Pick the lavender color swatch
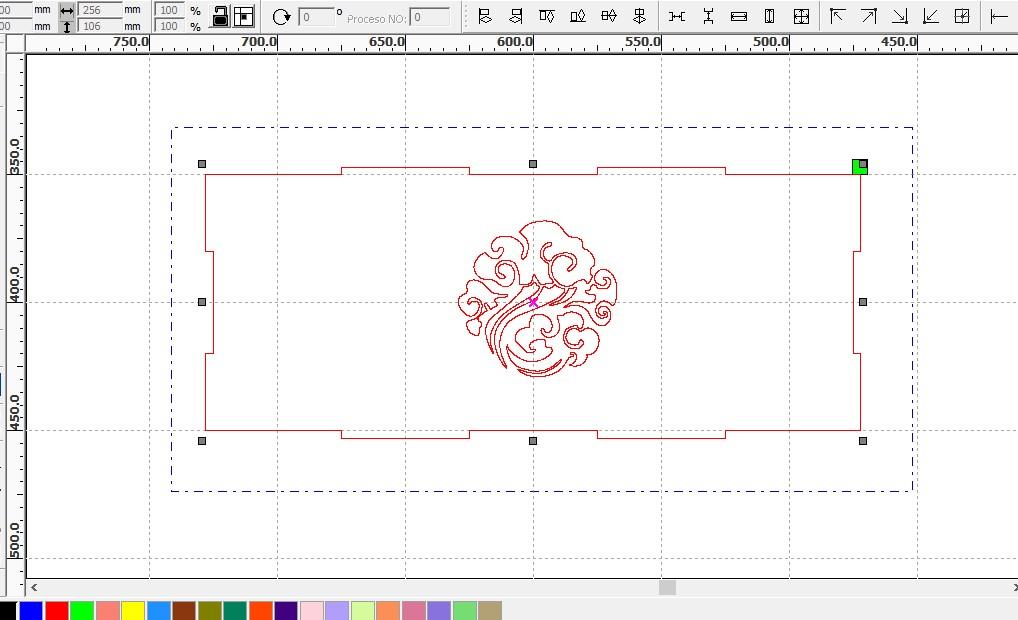The width and height of the screenshot is (1018, 620). [x=337, y=610]
